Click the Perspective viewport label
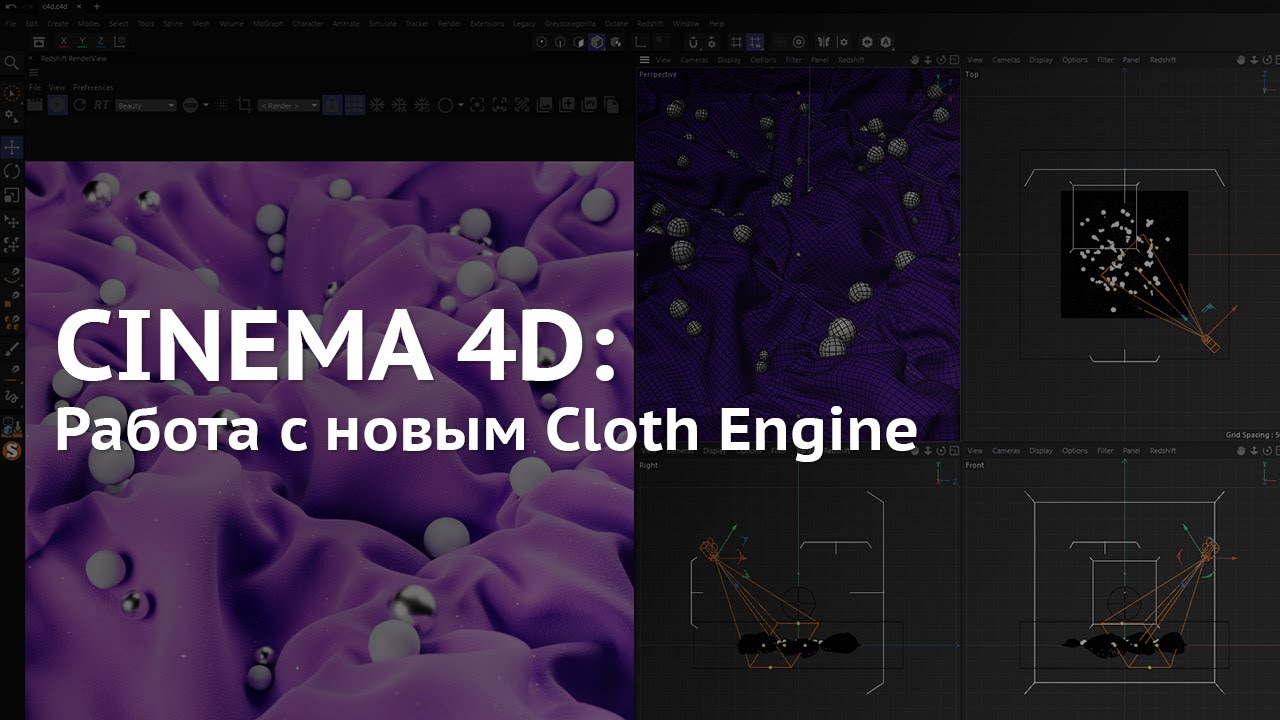This screenshot has width=1280, height=720. pyautogui.click(x=658, y=74)
